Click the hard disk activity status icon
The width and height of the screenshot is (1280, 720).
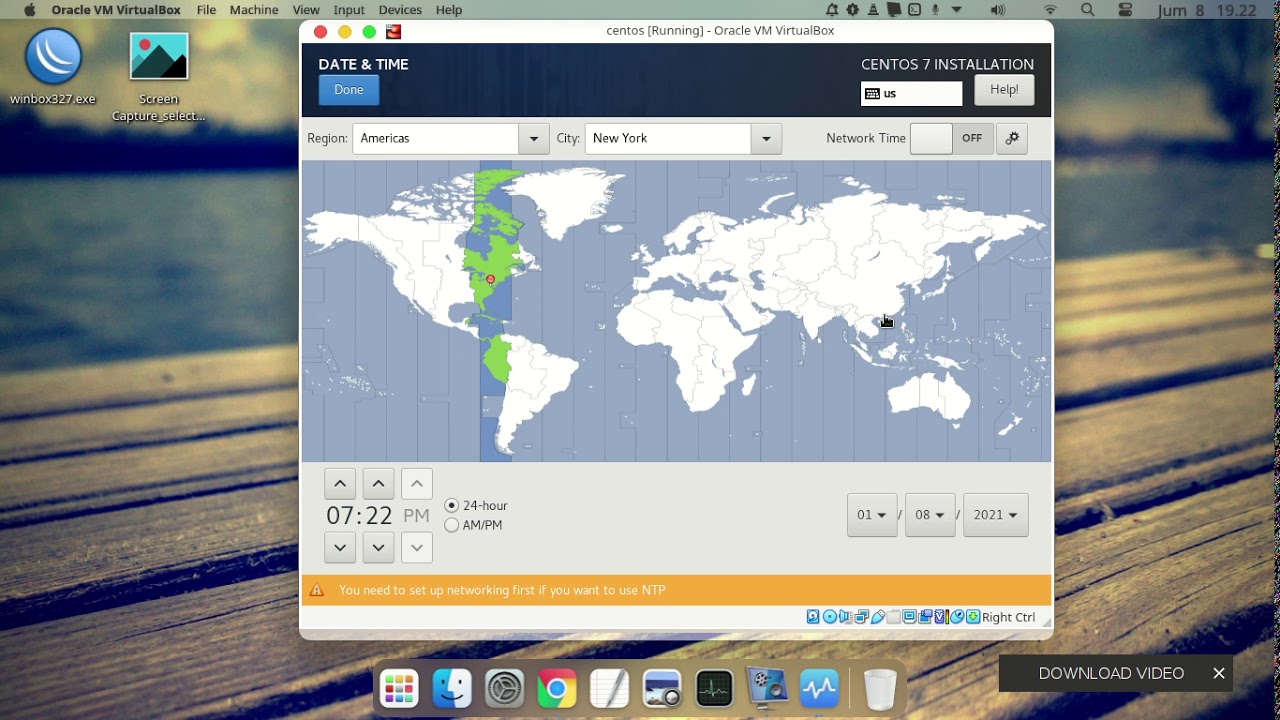click(813, 617)
